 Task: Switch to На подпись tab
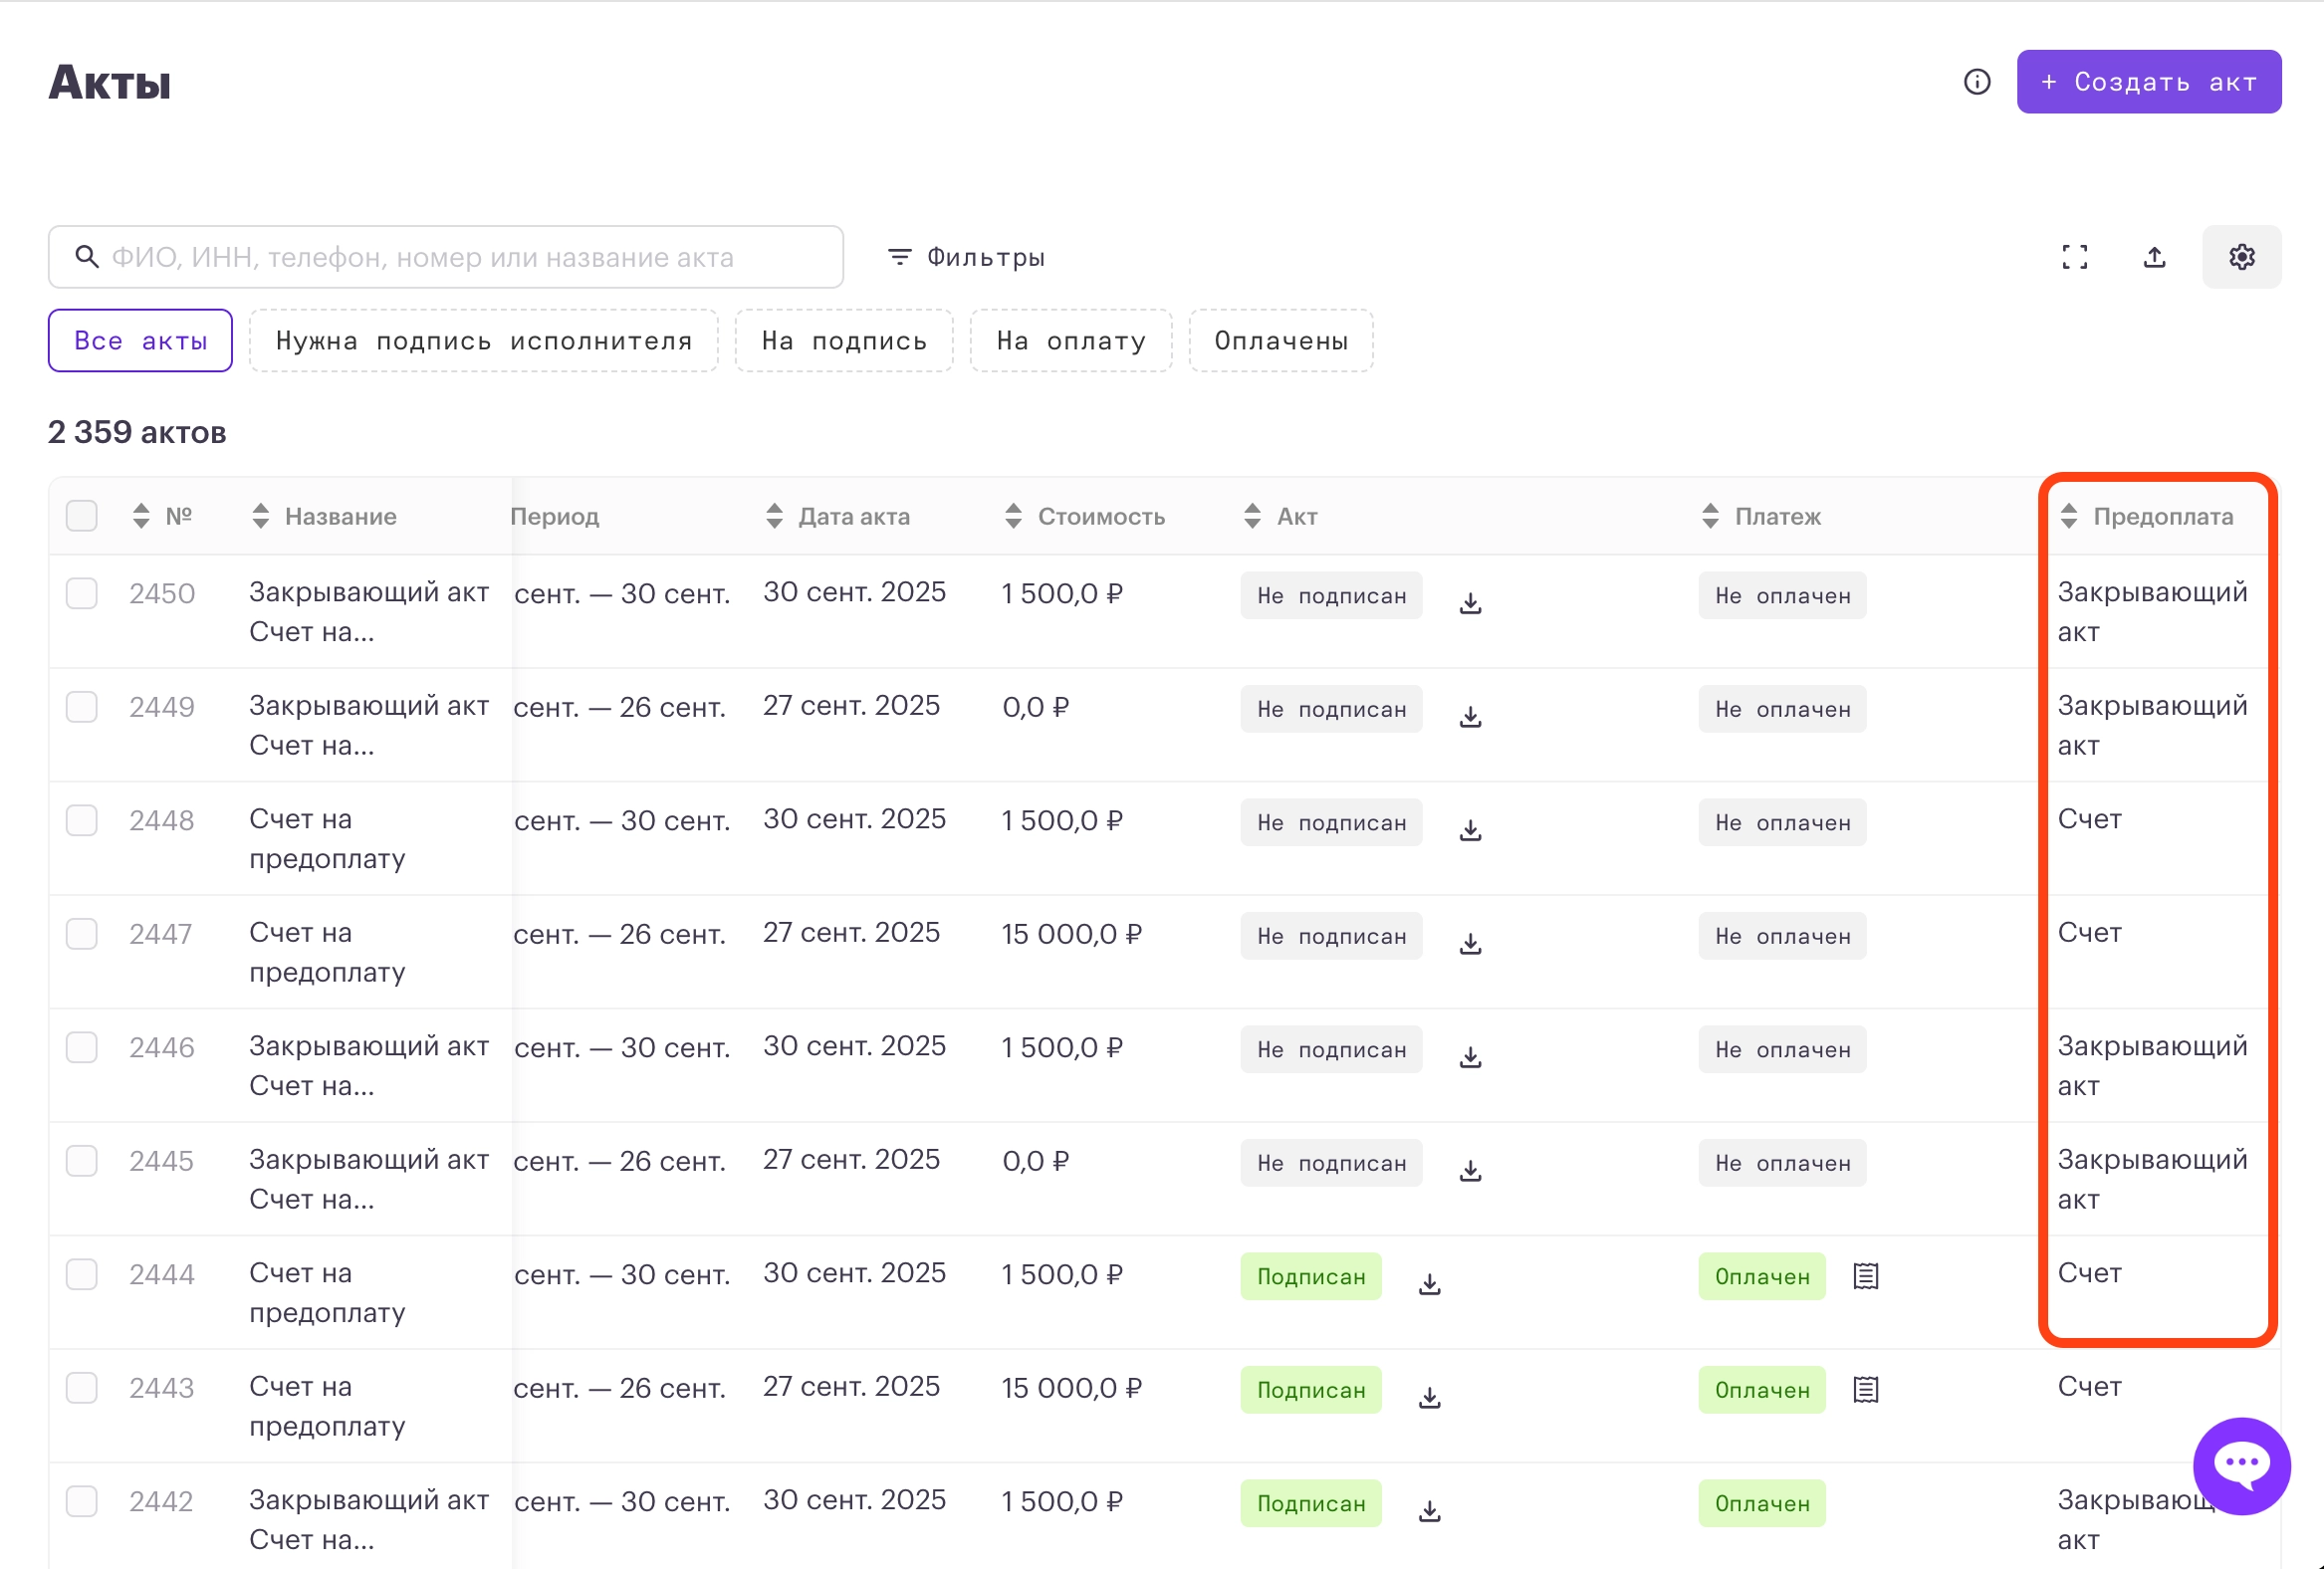coord(844,341)
